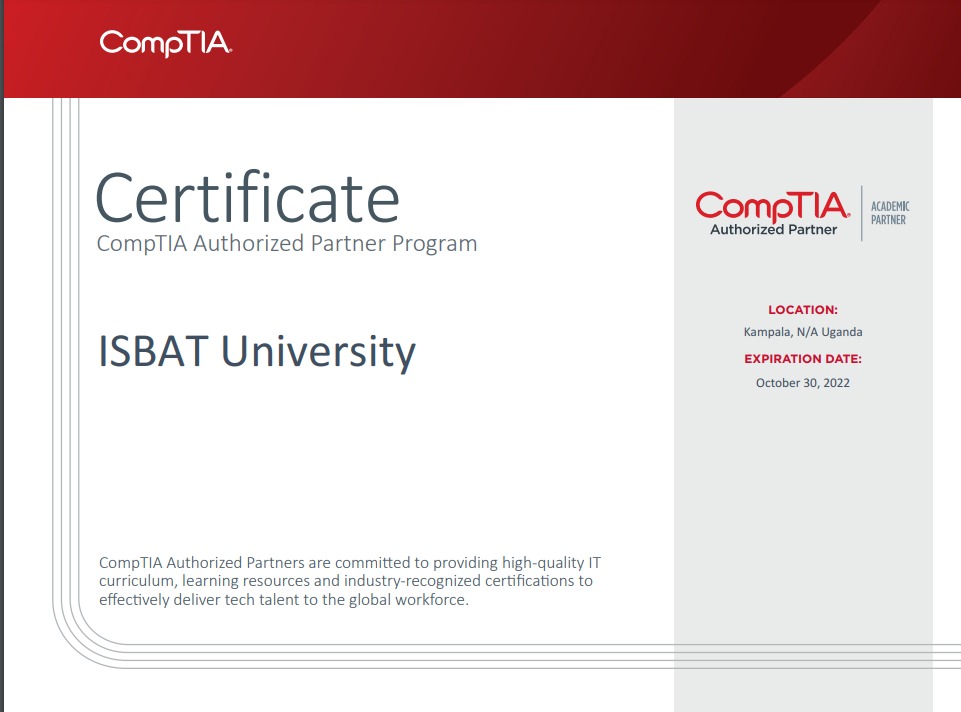This screenshot has width=961, height=712.
Task: Click 'Authorized Partner' text under red logo
Action: [x=773, y=230]
